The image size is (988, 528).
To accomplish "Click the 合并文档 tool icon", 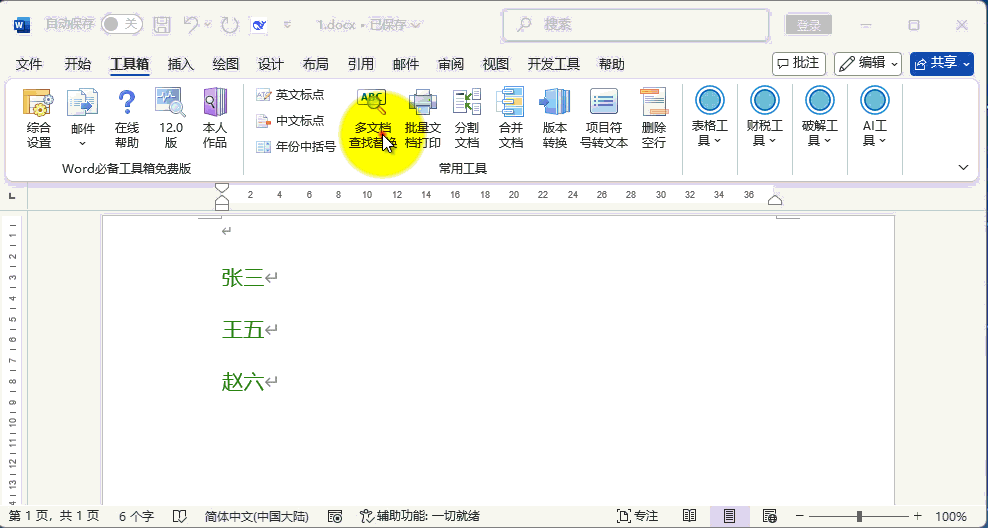I will click(511, 118).
